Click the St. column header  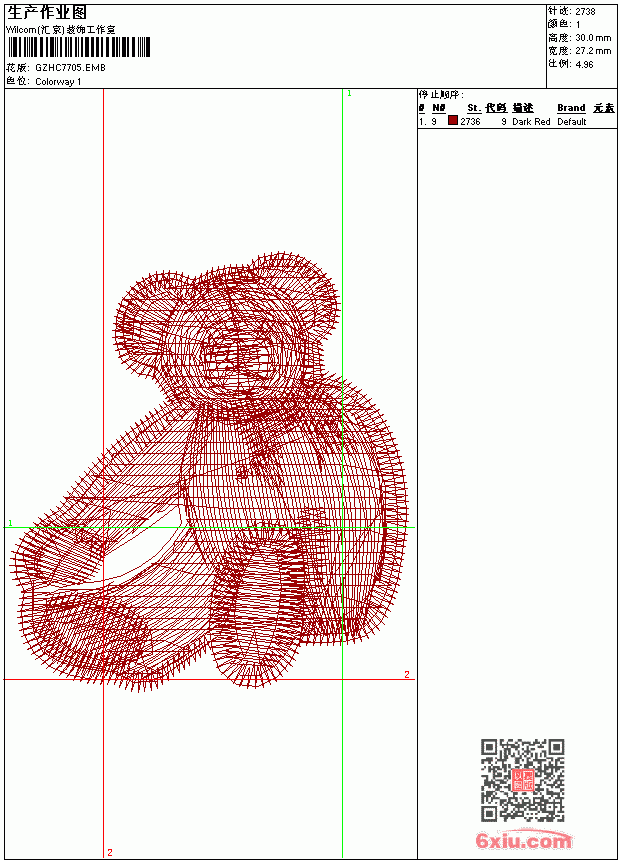[474, 108]
